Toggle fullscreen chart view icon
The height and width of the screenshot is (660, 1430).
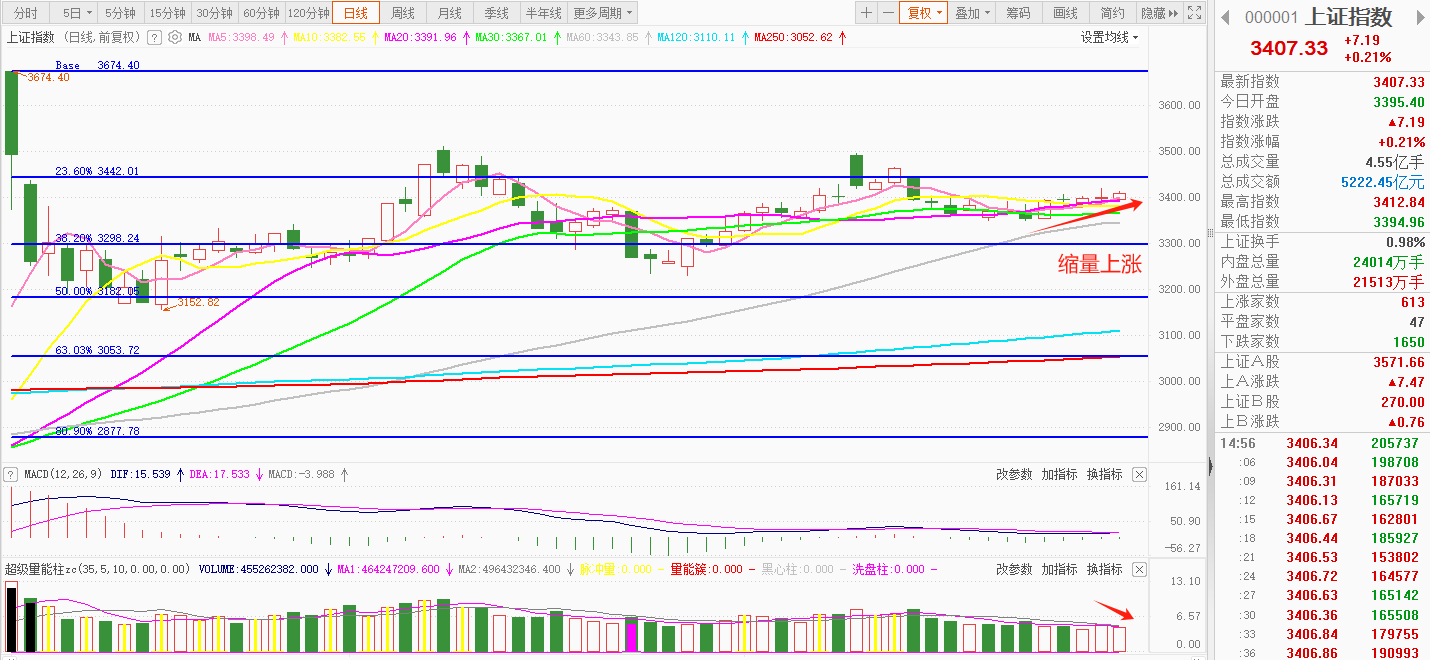coord(1194,13)
